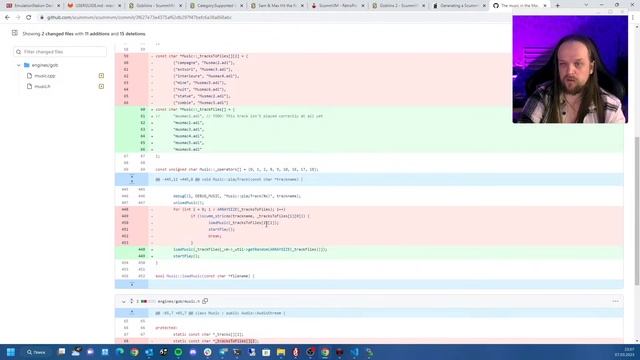
Task: Open Discord from the taskbar
Action: (x=193, y=352)
